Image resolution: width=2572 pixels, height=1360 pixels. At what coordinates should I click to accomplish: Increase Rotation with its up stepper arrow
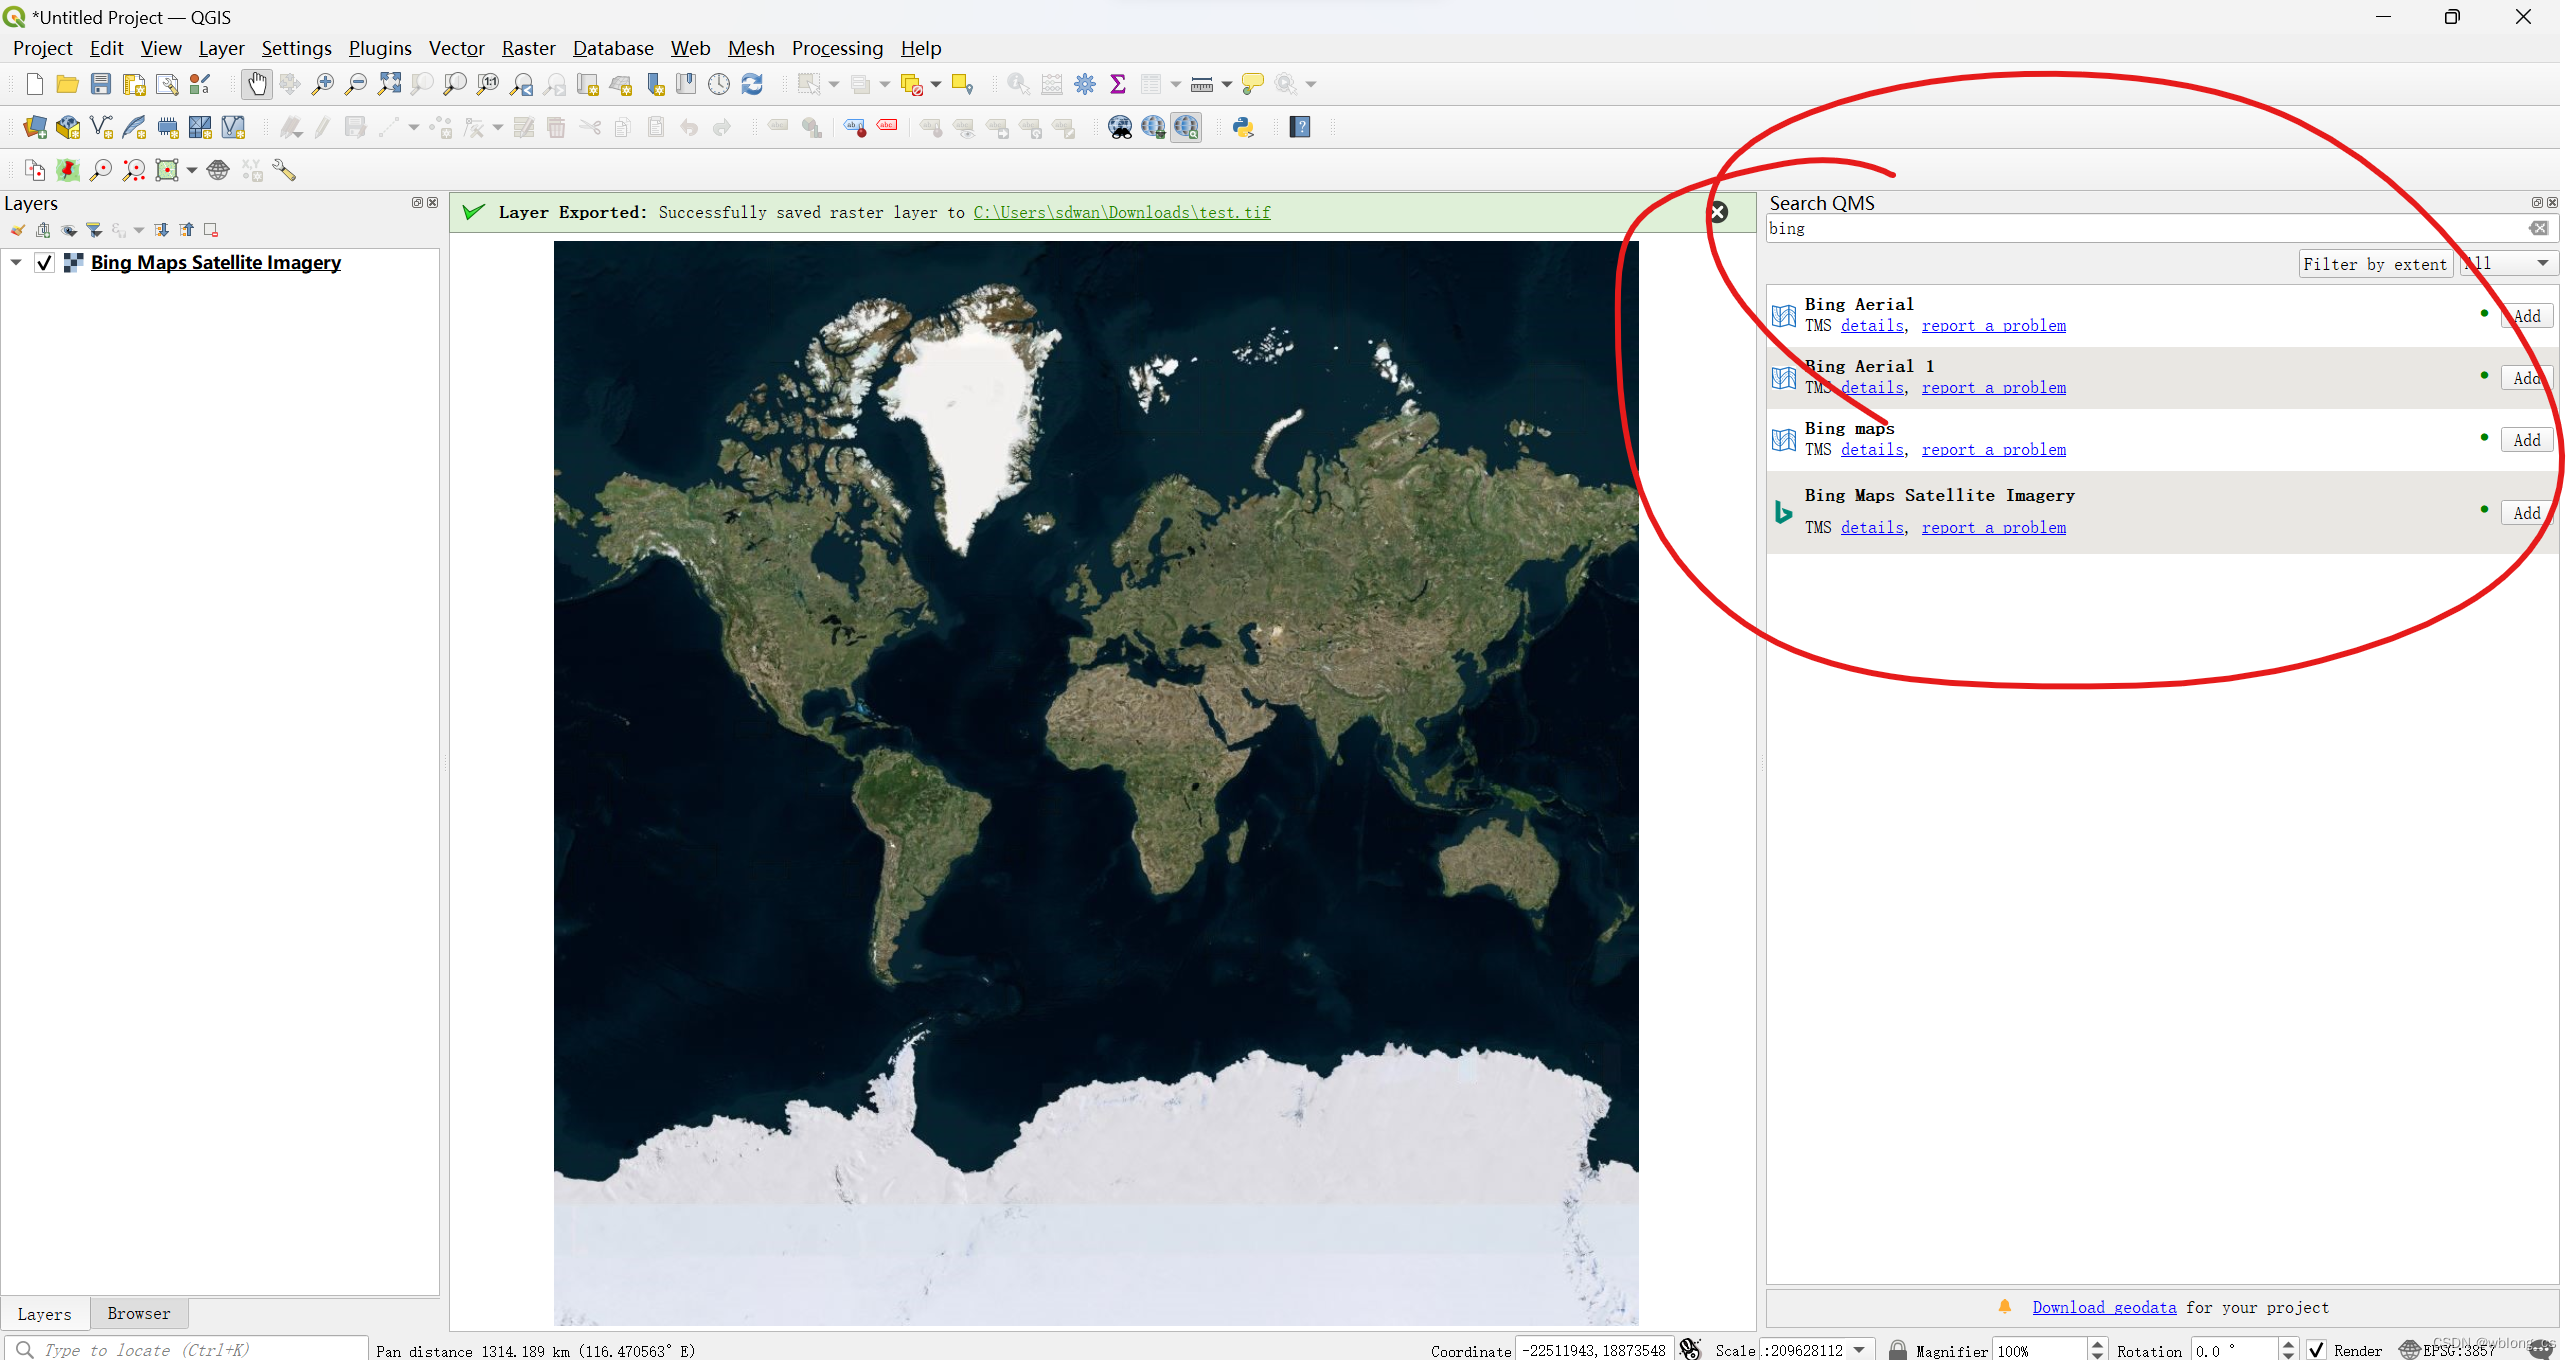coord(2288,1344)
